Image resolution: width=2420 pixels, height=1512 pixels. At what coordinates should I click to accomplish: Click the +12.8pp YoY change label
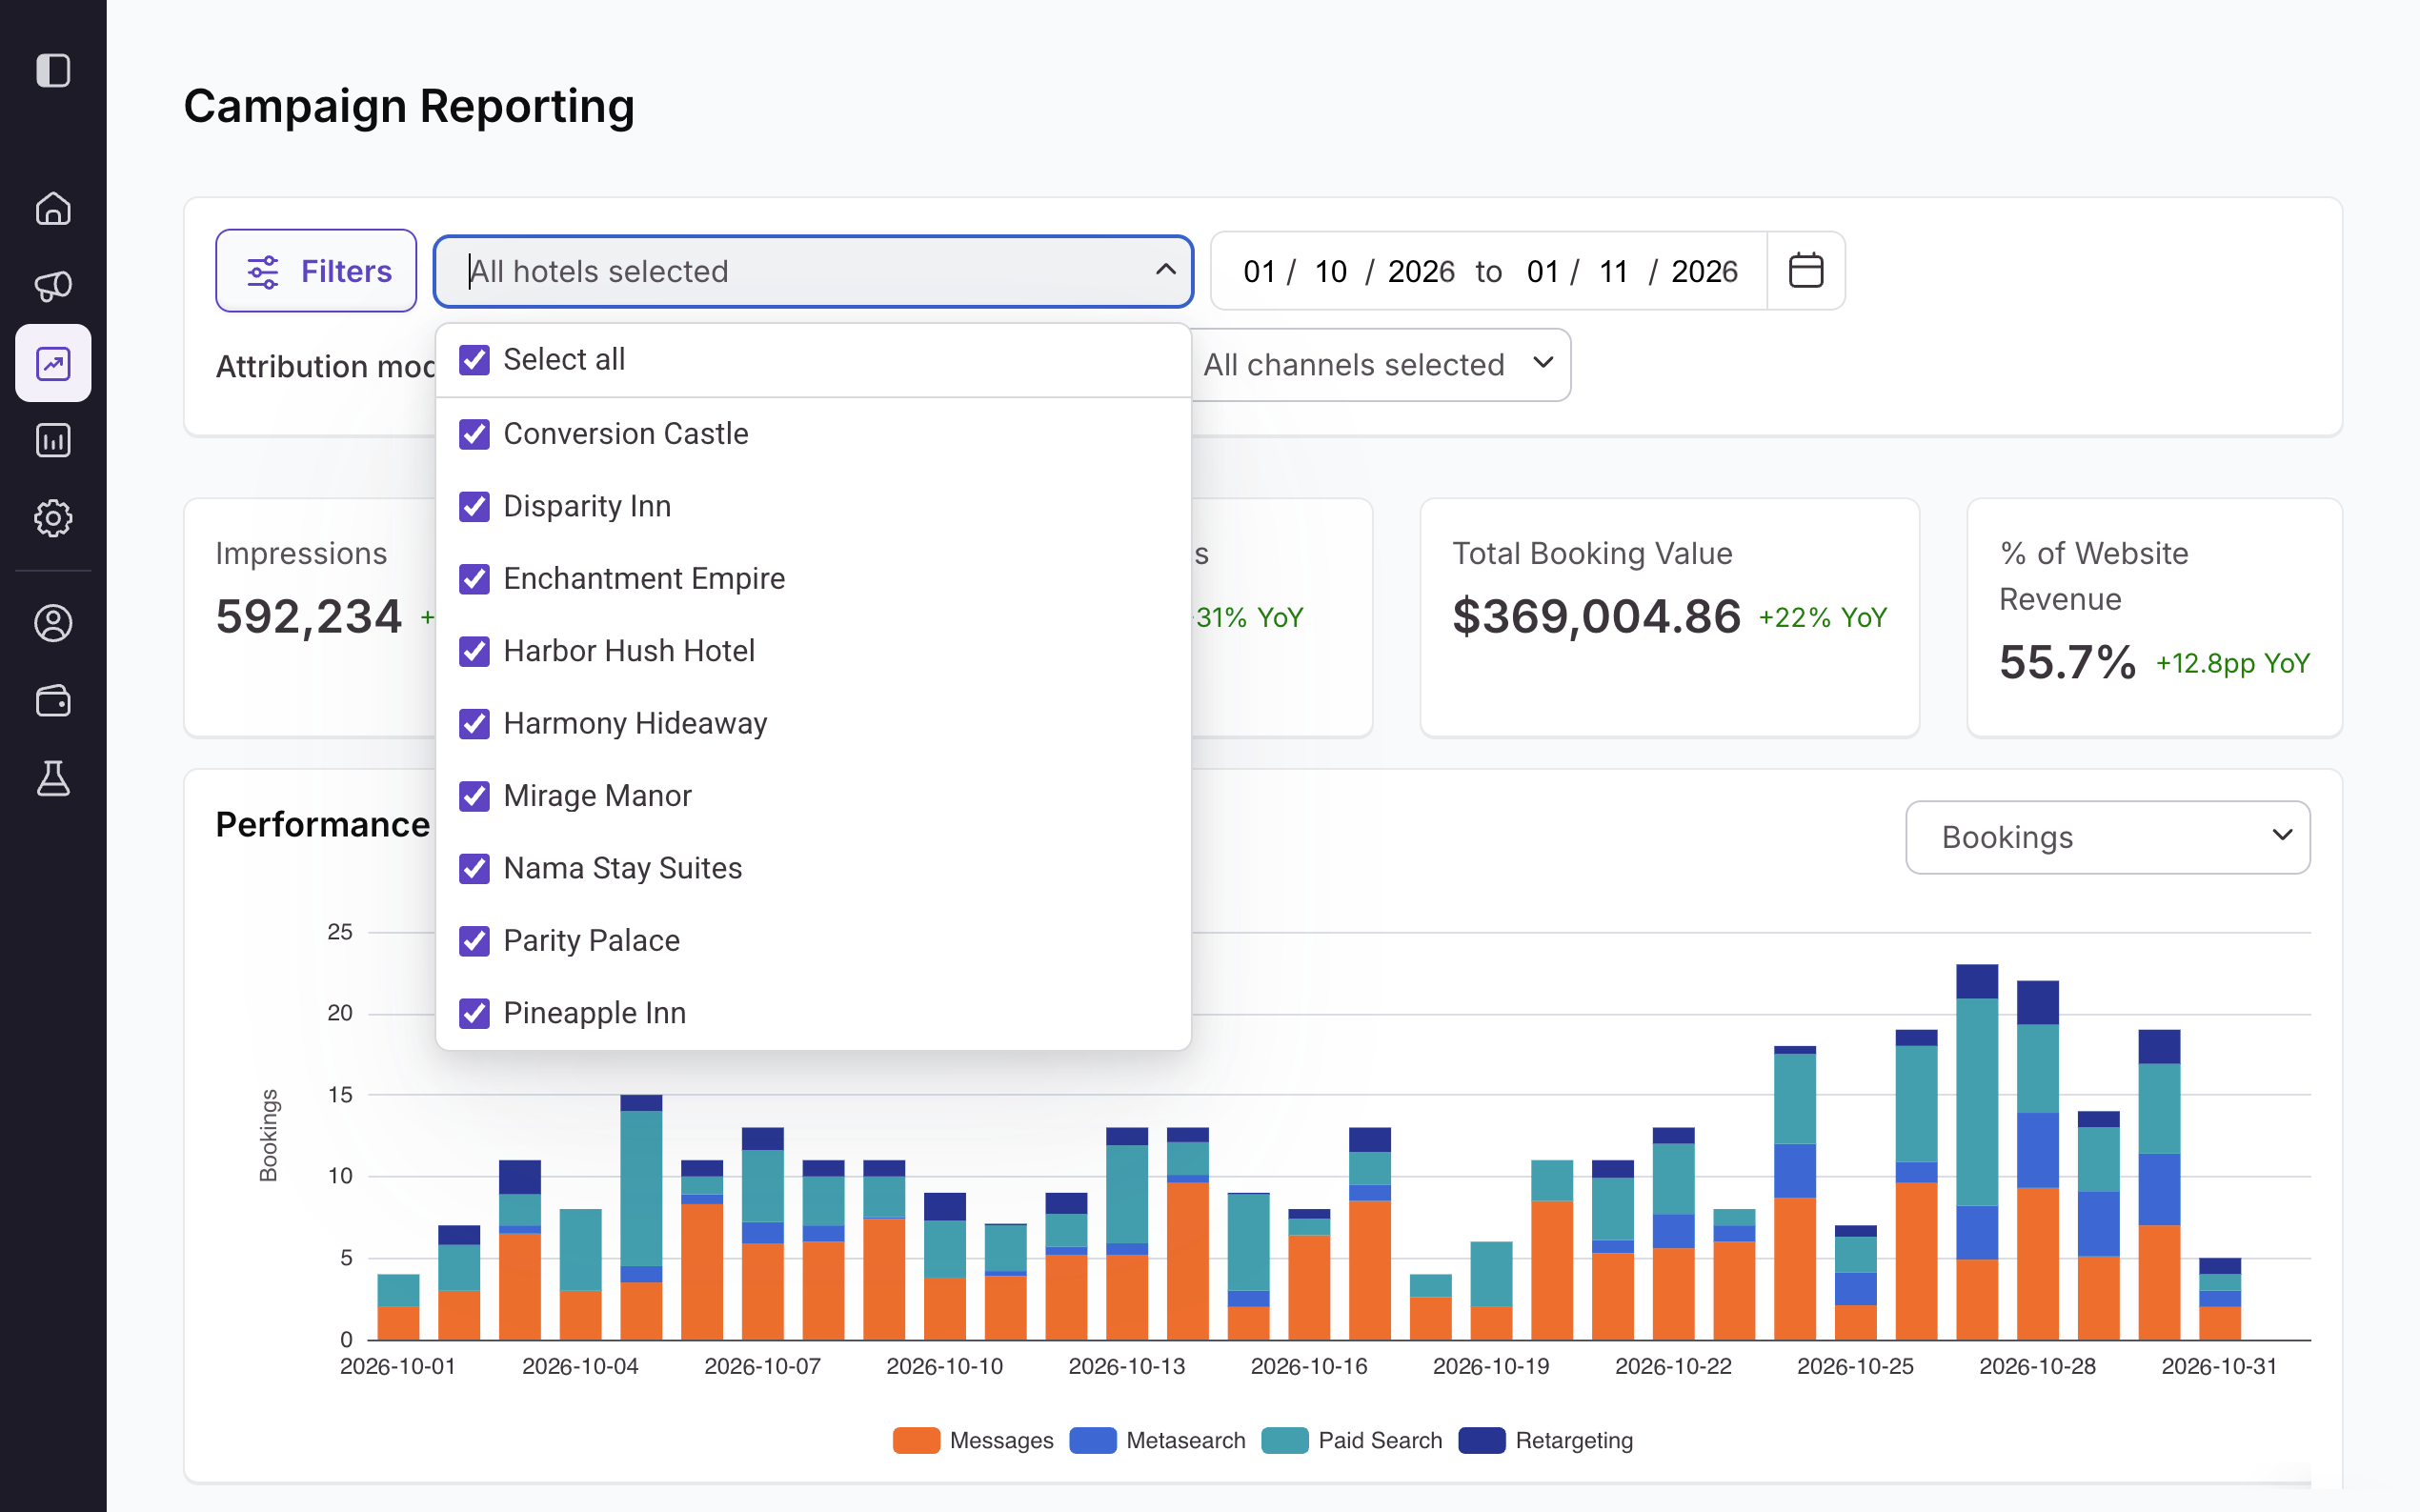pos(2232,664)
